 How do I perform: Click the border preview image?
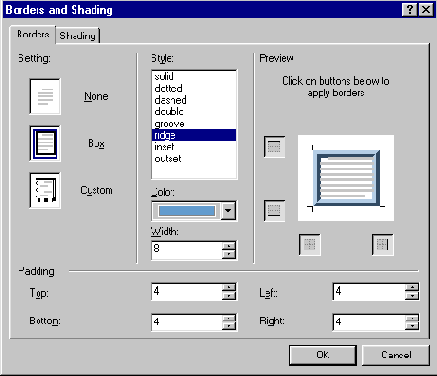(x=346, y=178)
